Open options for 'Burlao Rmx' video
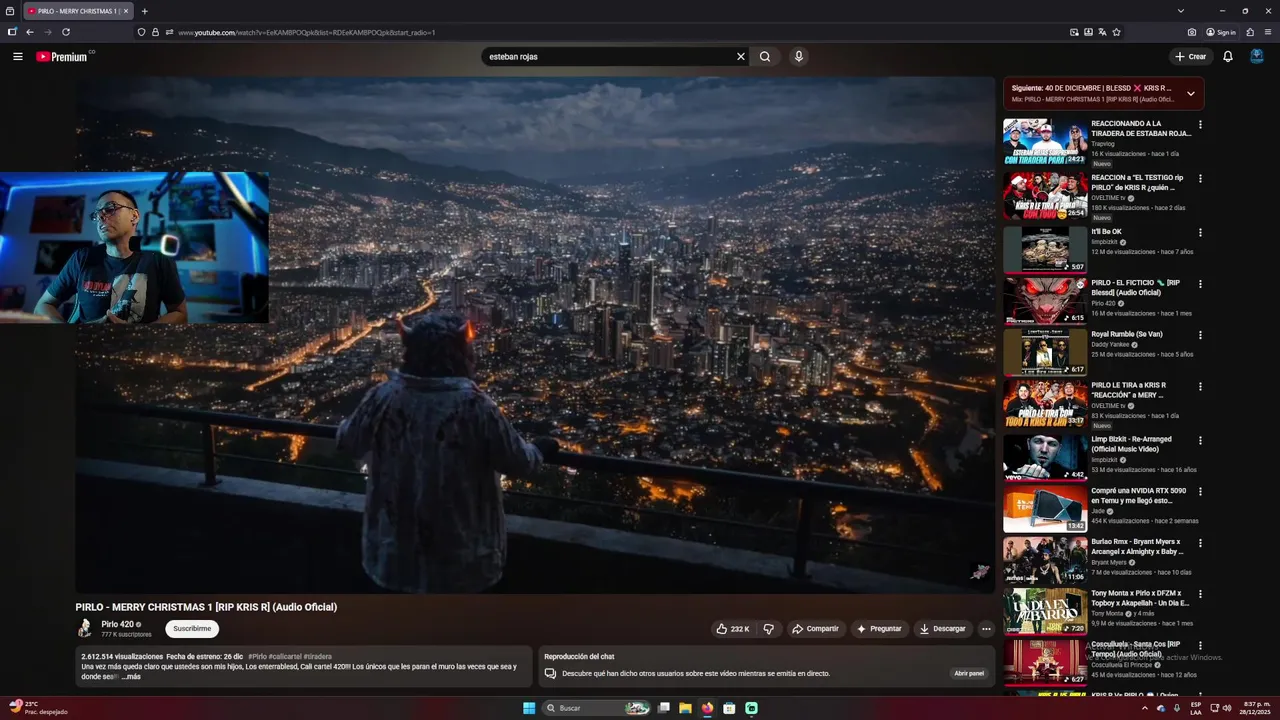Image resolution: width=1280 pixels, height=720 pixels. [1200, 543]
